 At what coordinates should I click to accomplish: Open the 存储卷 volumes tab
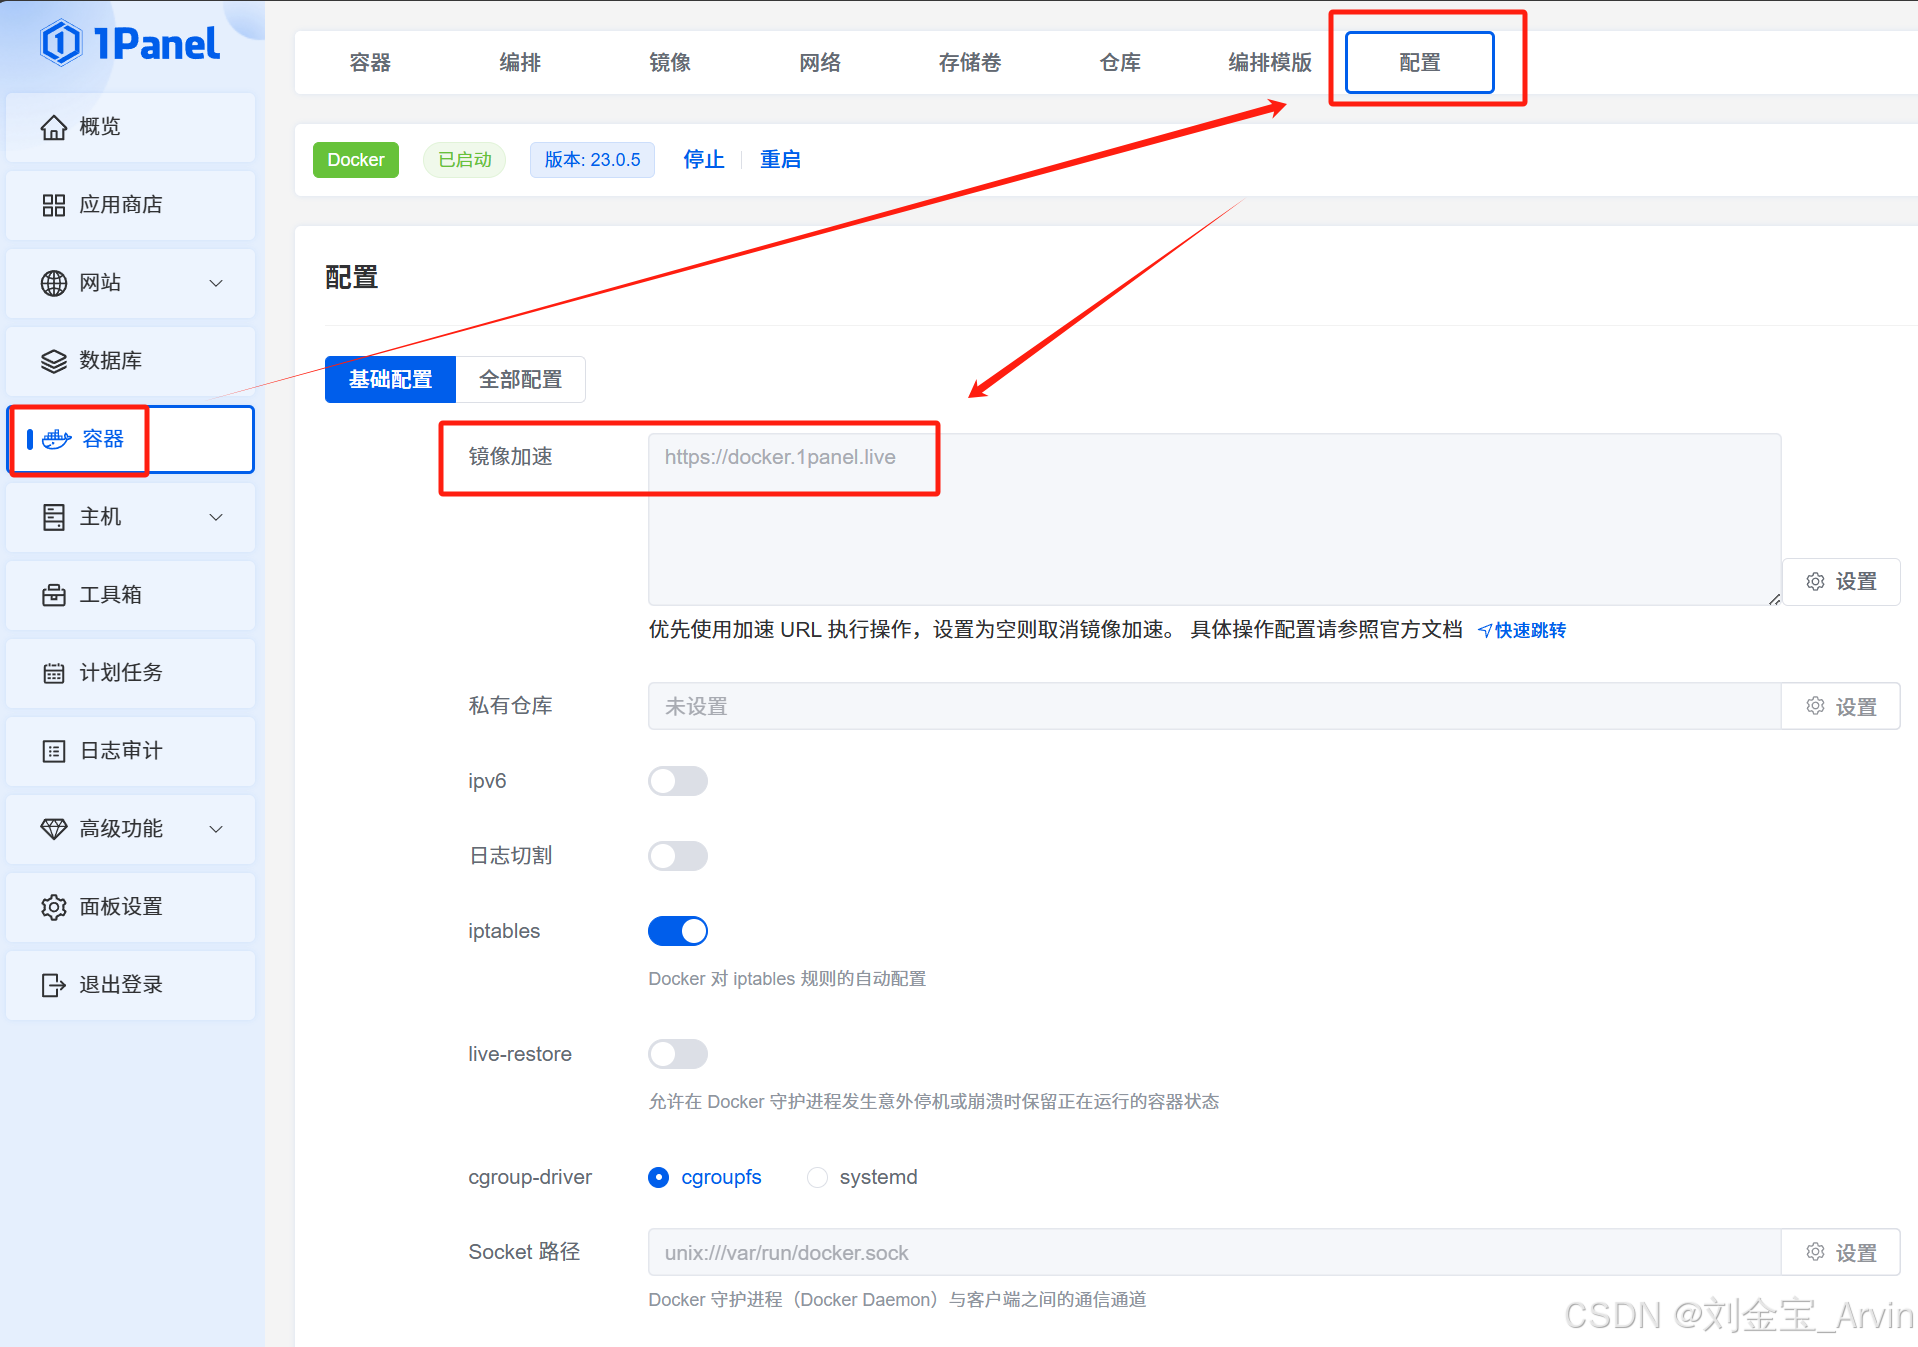[970, 62]
